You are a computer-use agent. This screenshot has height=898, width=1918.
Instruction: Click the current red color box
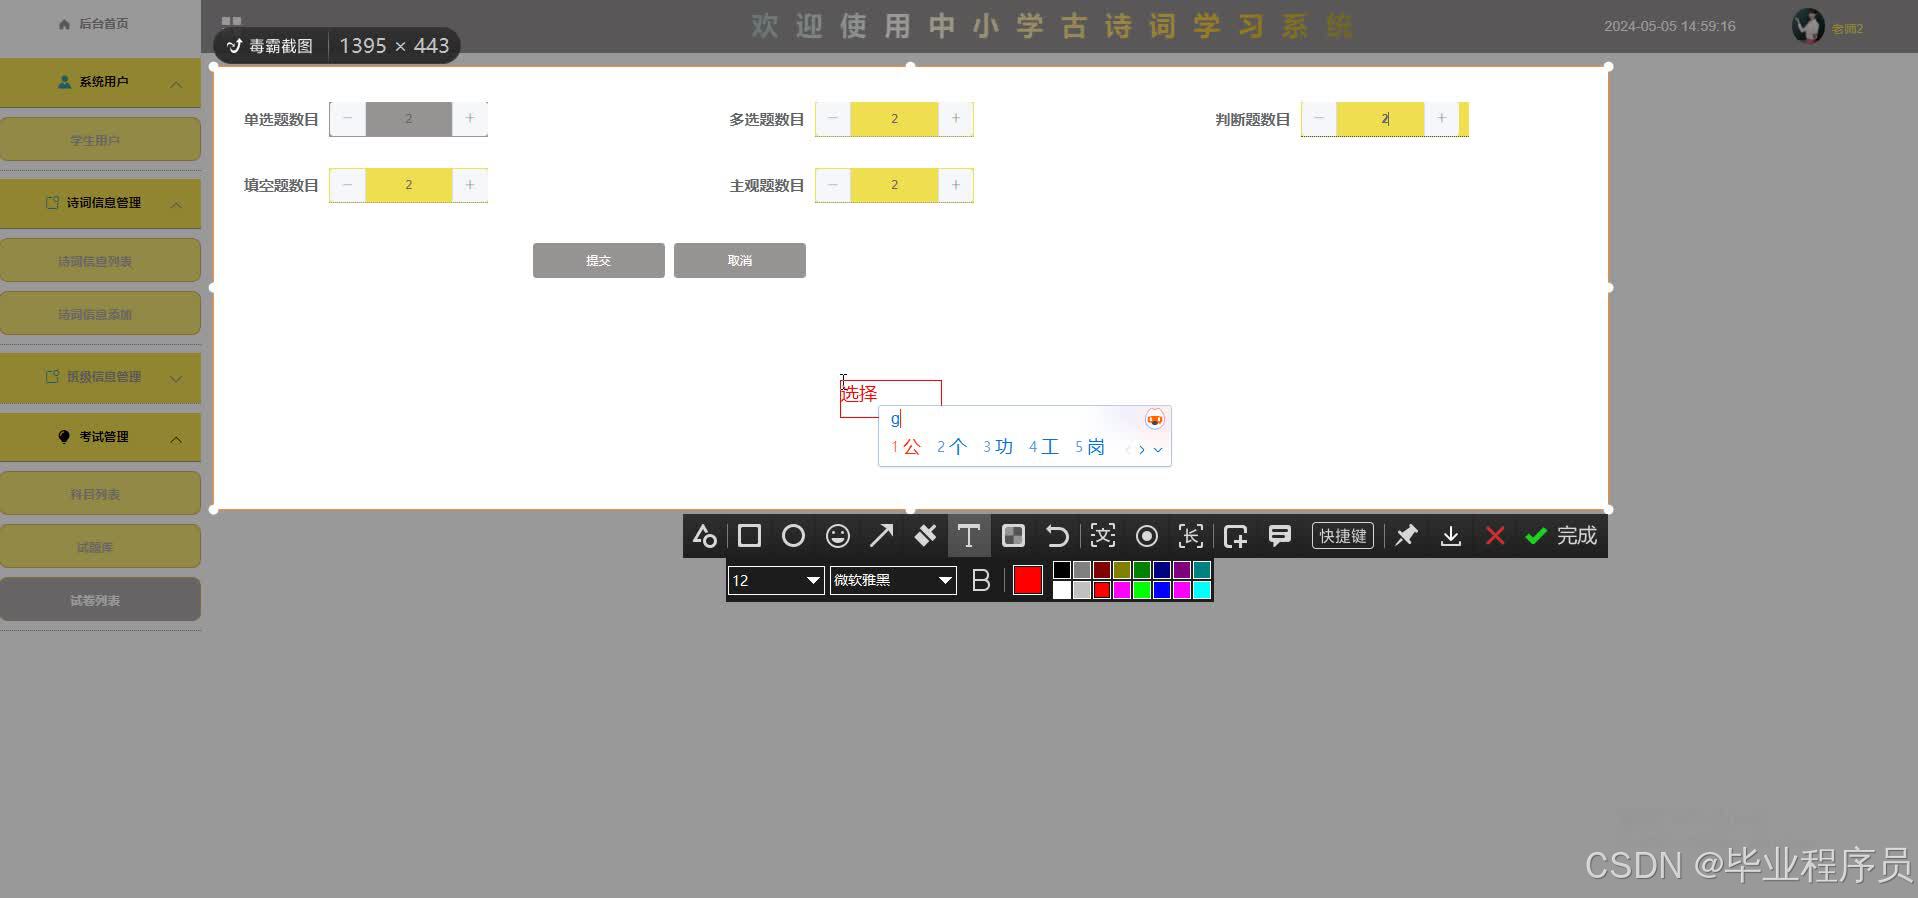1028,580
